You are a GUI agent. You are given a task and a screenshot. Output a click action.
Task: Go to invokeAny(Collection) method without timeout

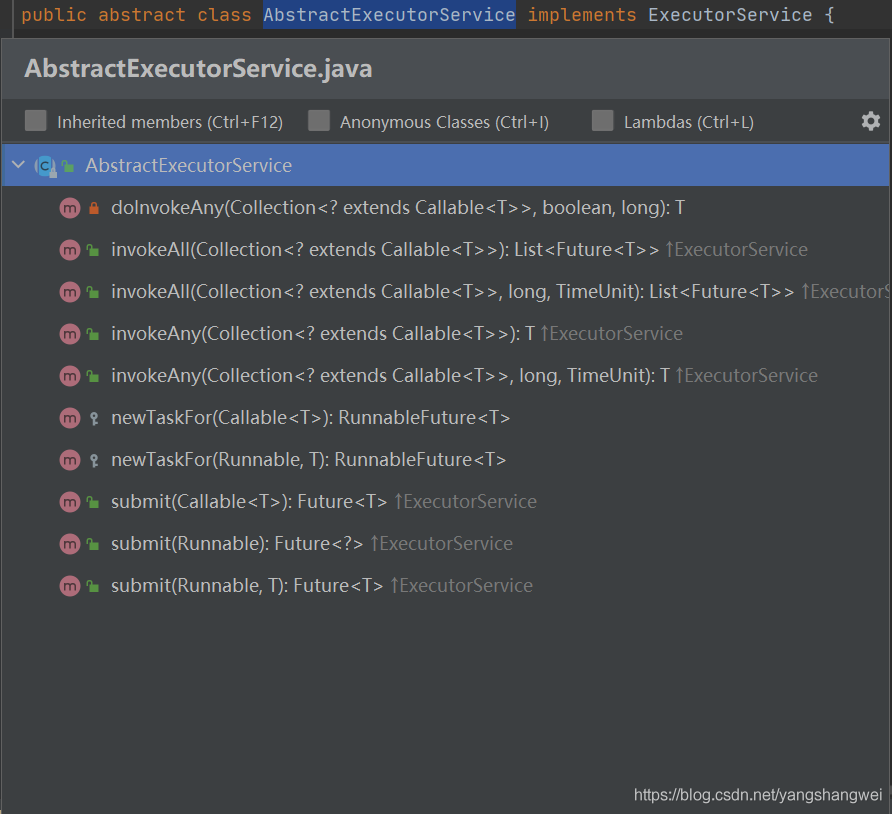(x=322, y=334)
